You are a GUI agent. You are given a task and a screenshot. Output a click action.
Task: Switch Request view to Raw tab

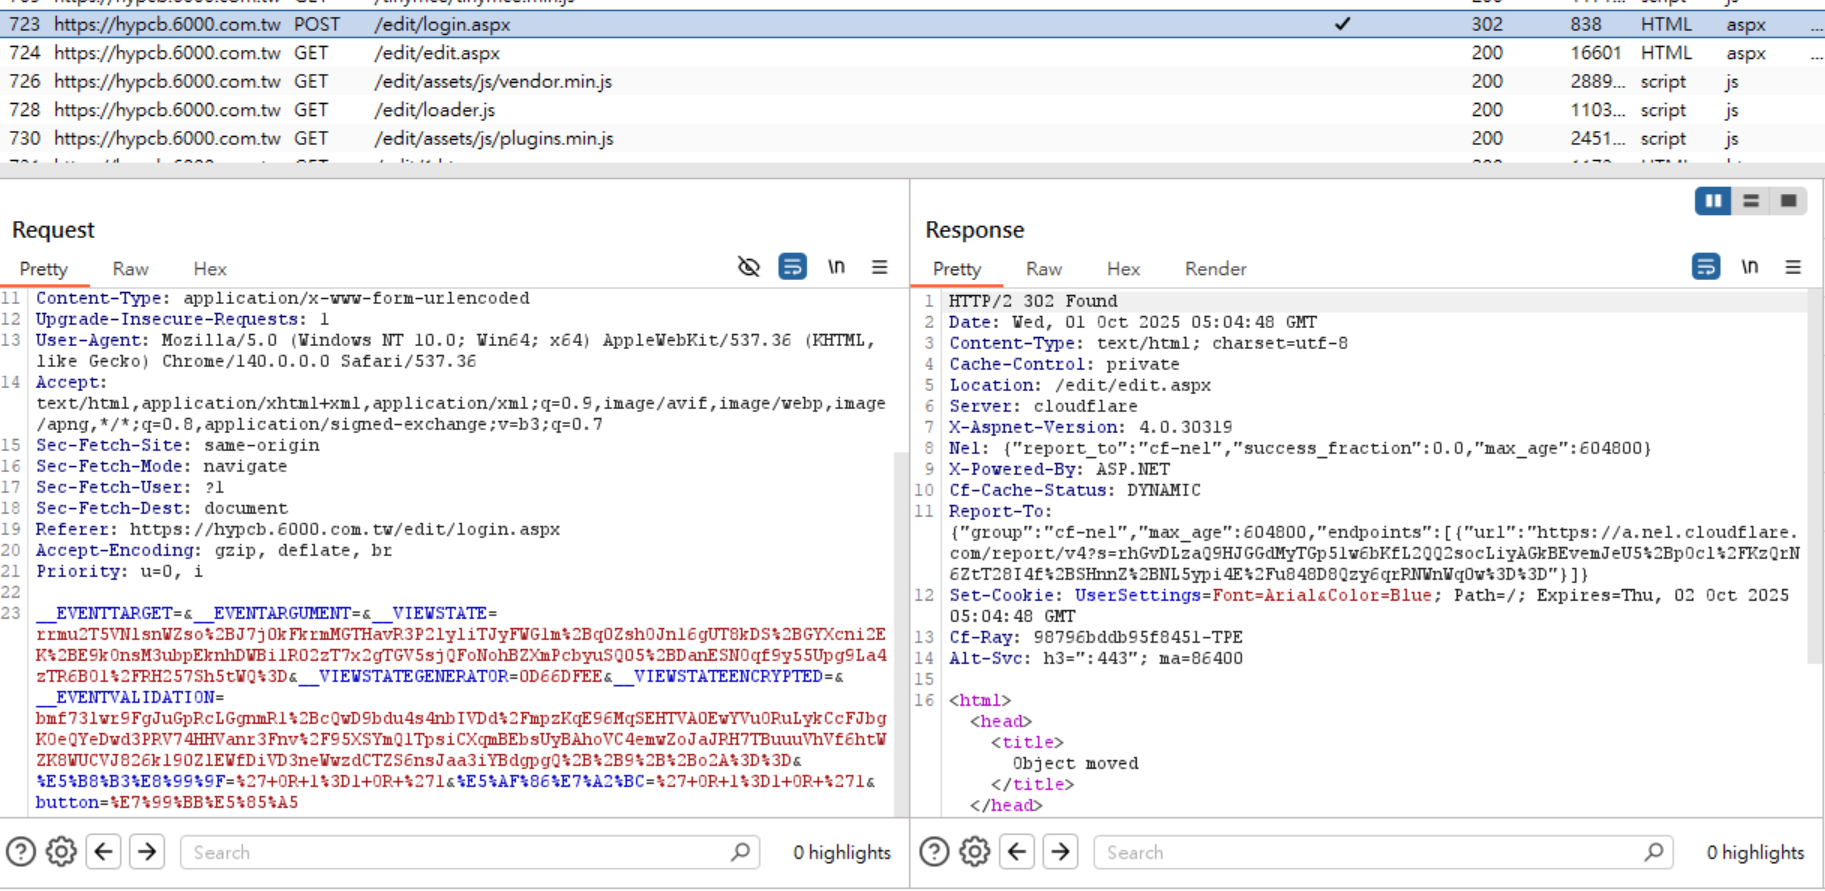(130, 269)
